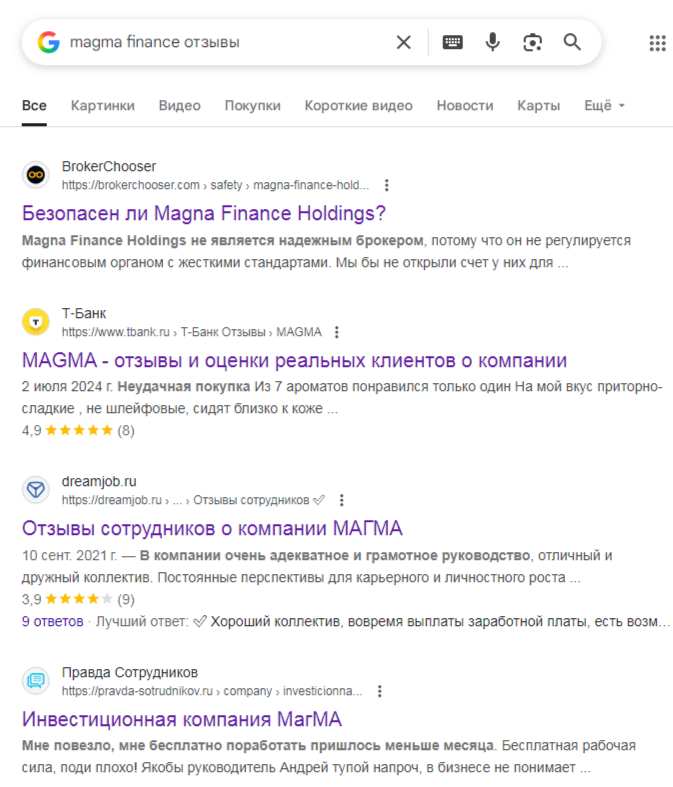Expand the 'Ещё' dropdown menu
673x787 pixels.
pyautogui.click(x=604, y=105)
